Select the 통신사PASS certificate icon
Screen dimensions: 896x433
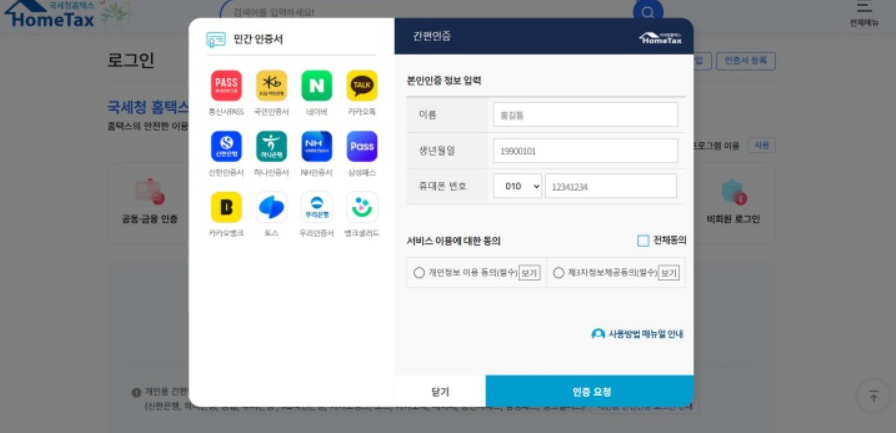[x=226, y=86]
